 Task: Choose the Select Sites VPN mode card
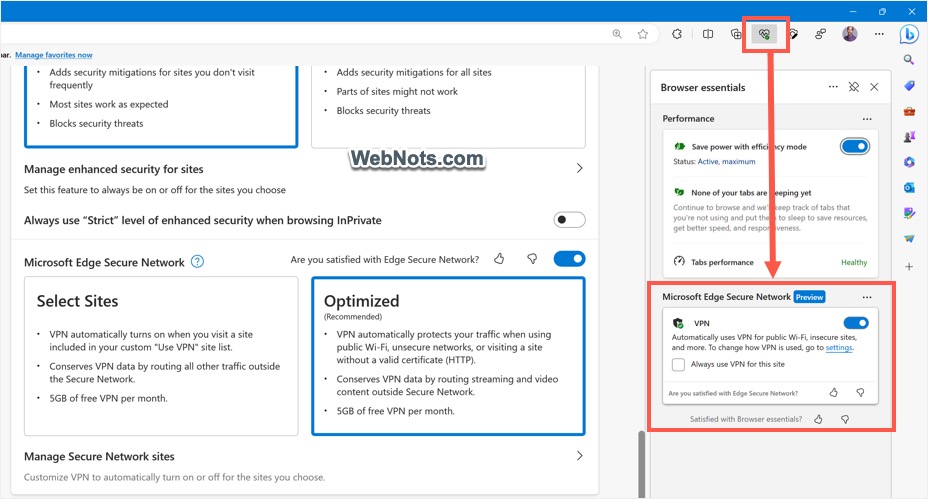point(161,356)
